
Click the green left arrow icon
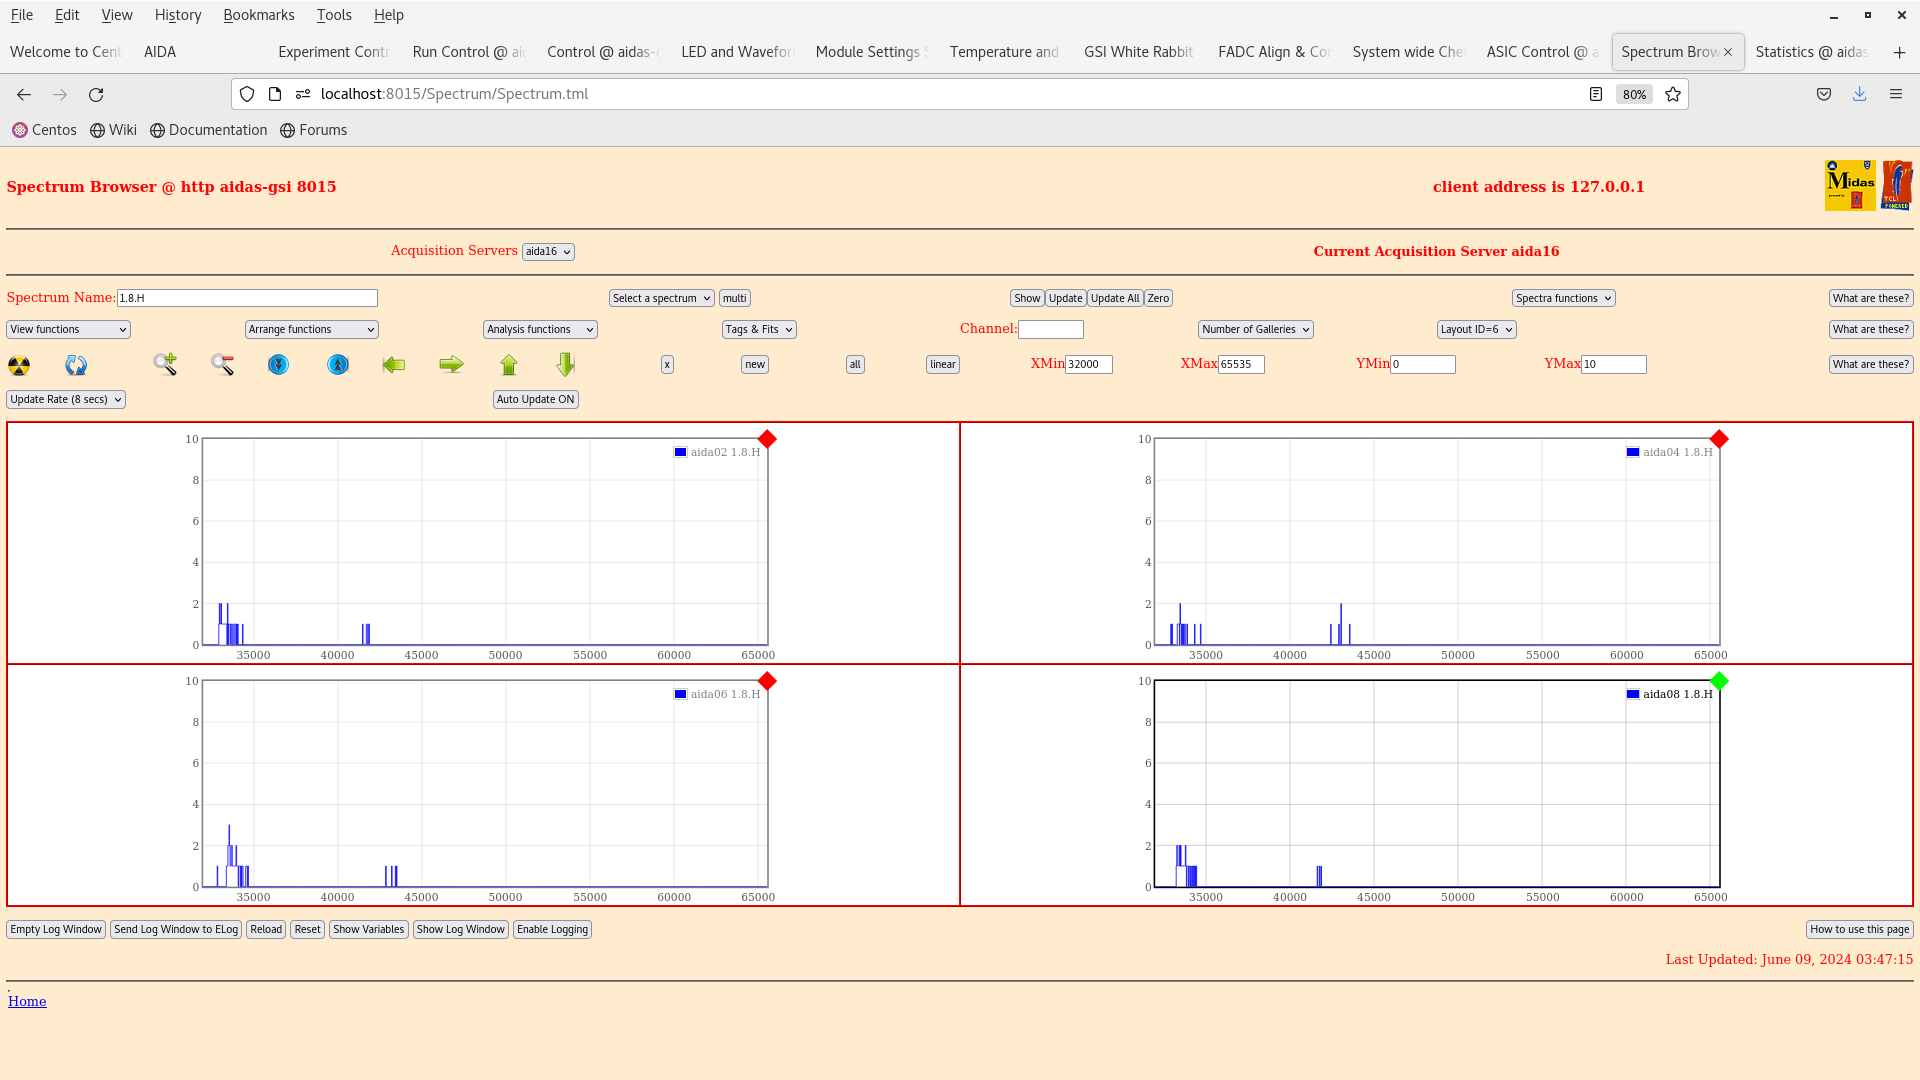point(394,365)
